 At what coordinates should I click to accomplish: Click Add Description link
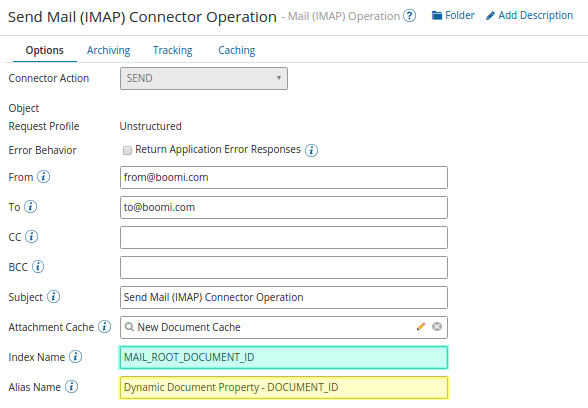pyautogui.click(x=529, y=15)
